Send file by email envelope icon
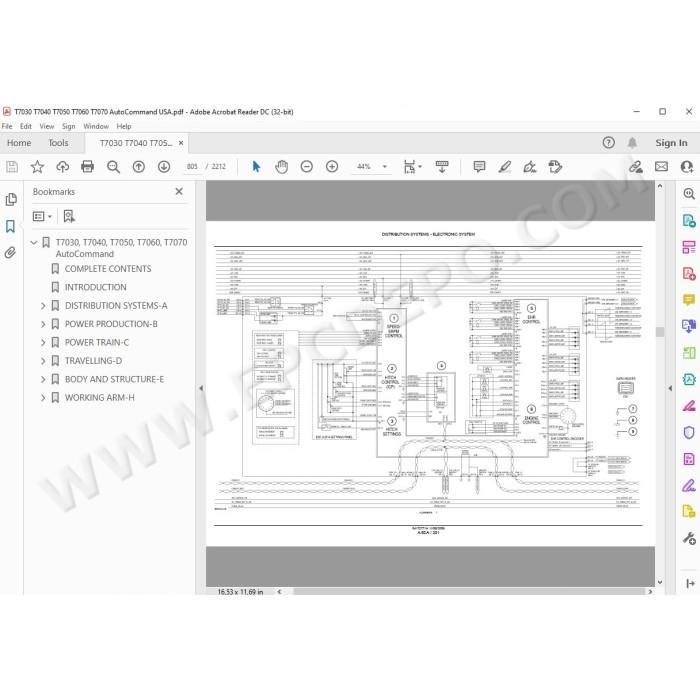The height and width of the screenshot is (700, 700). pos(661,167)
